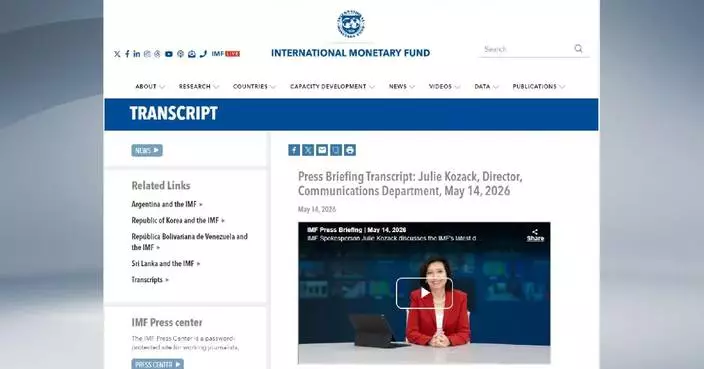Open IMF podcast icon in header

(x=180, y=54)
